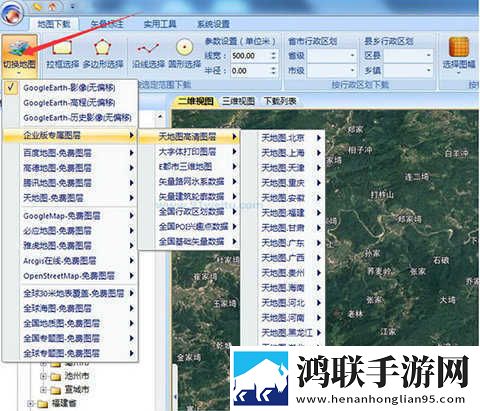Select the 圆形选择 circle selection tool
Viewport: 480px width, 411px height.
pyautogui.click(x=184, y=54)
